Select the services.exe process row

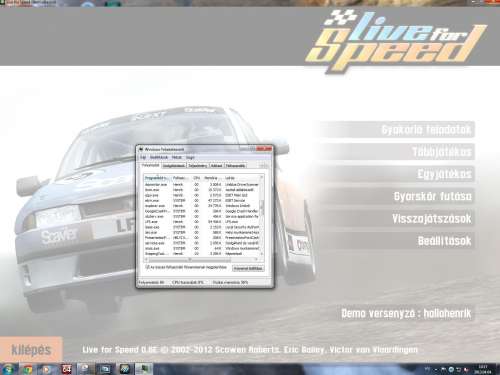coord(202,243)
